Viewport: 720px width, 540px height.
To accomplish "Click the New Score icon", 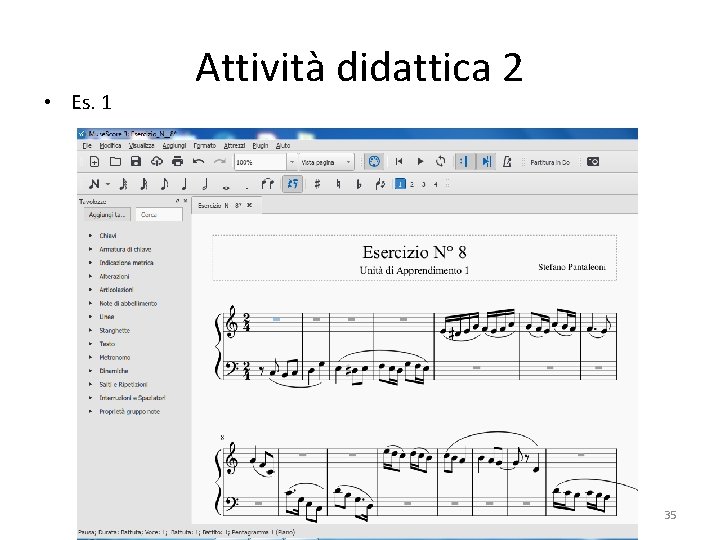I will pyautogui.click(x=94, y=162).
